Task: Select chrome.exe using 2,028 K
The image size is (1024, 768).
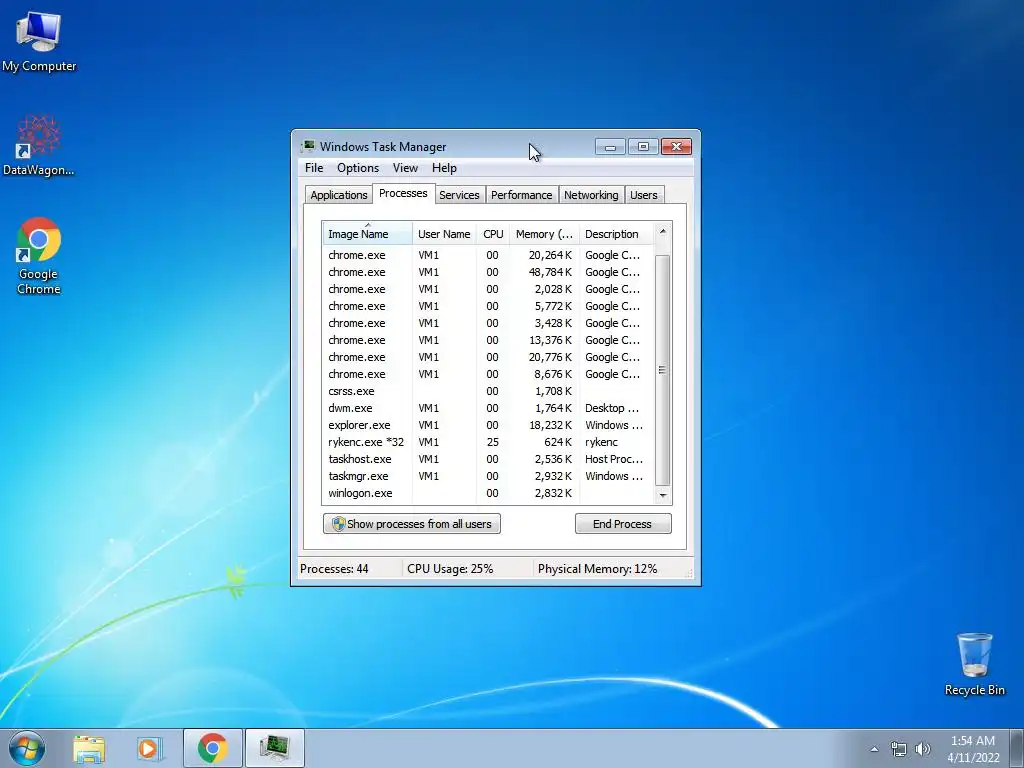Action: click(488, 289)
